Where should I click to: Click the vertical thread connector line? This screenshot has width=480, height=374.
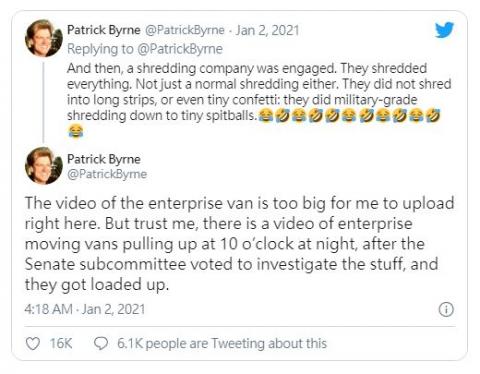pos(43,101)
